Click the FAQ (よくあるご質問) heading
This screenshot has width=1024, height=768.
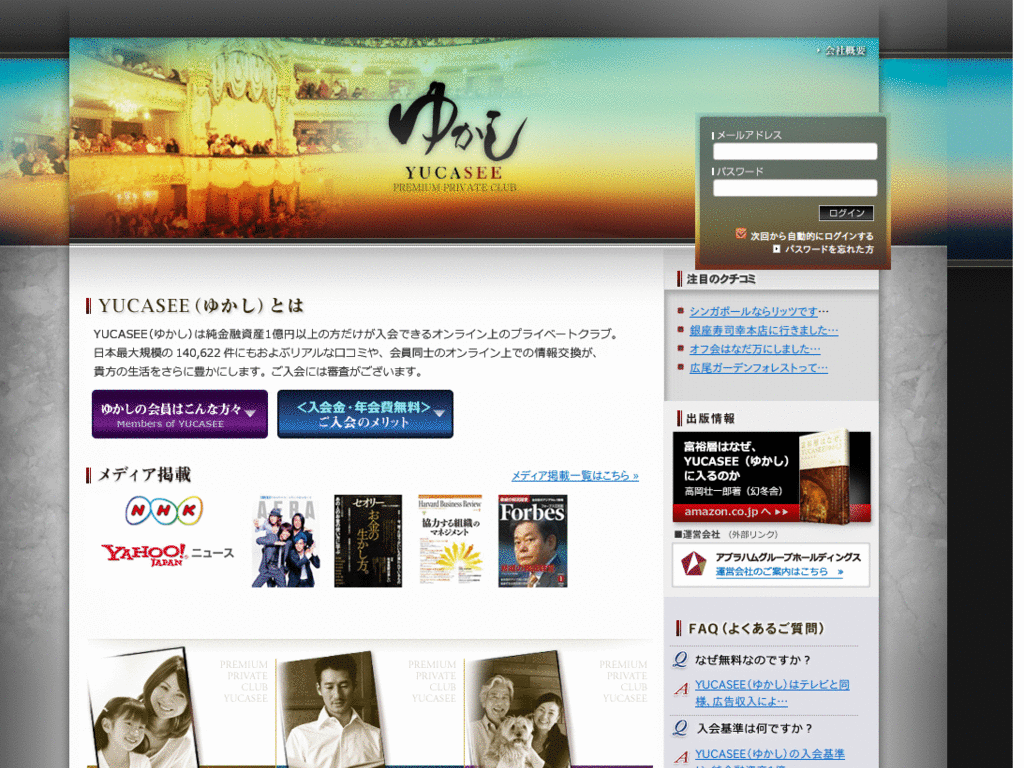756,628
